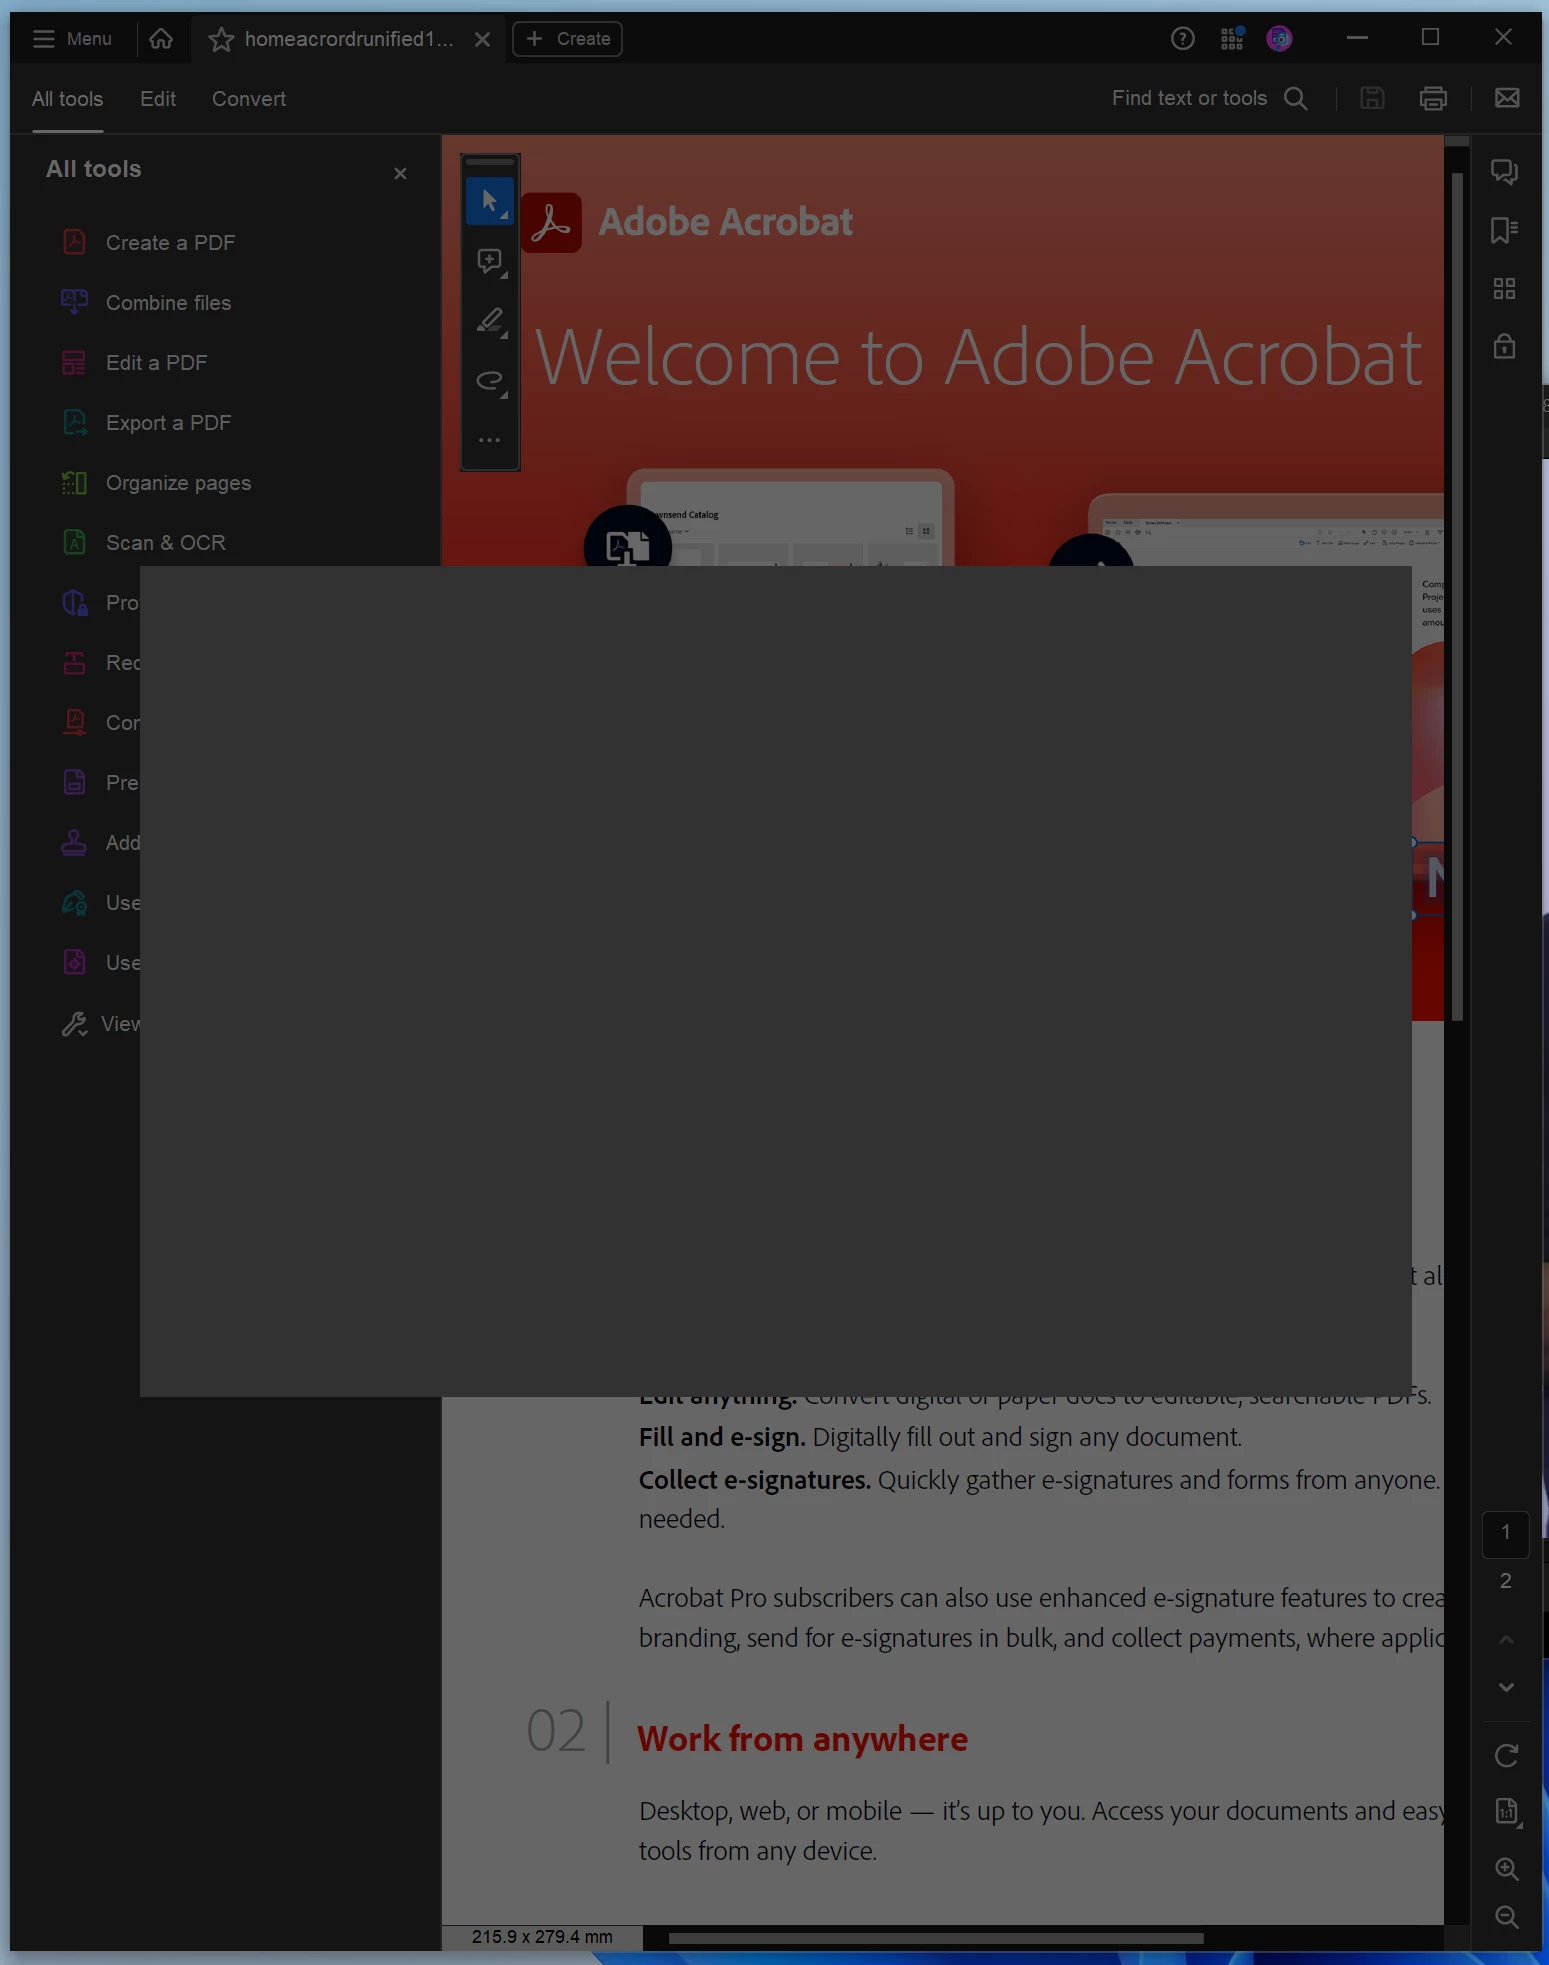Click the View more wrench icon
1549x1965 pixels.
click(x=75, y=1024)
